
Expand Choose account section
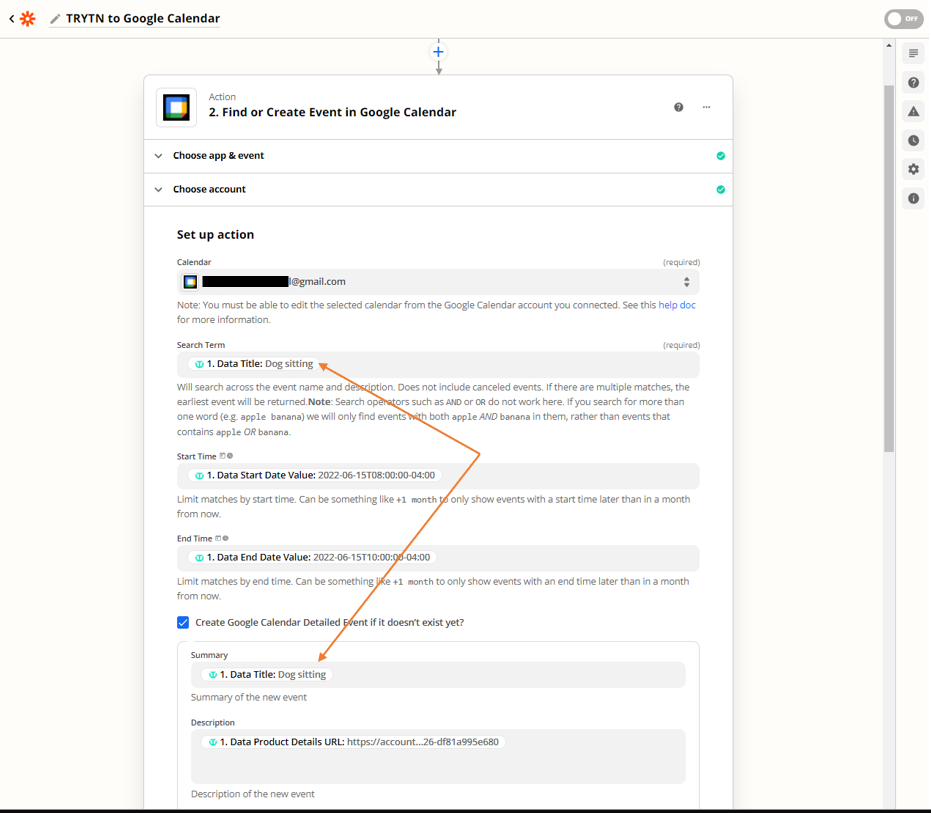438,189
